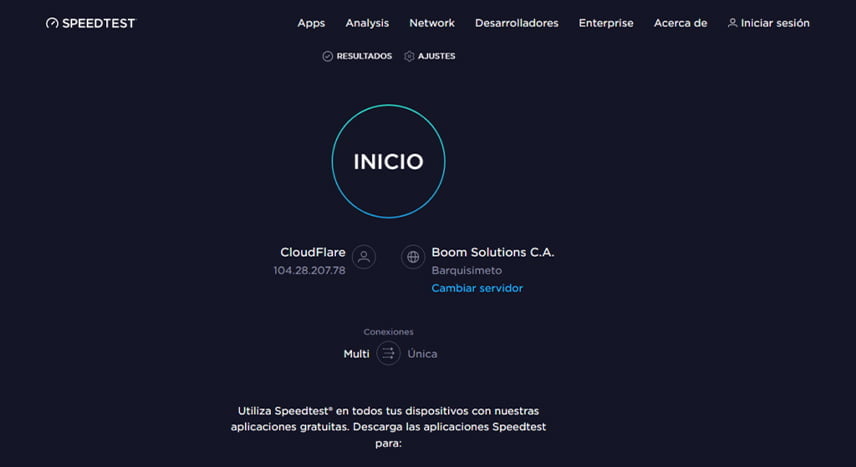Click the IP address 104.28.207.78
Viewport: 856px width, 467px height.
tap(310, 270)
